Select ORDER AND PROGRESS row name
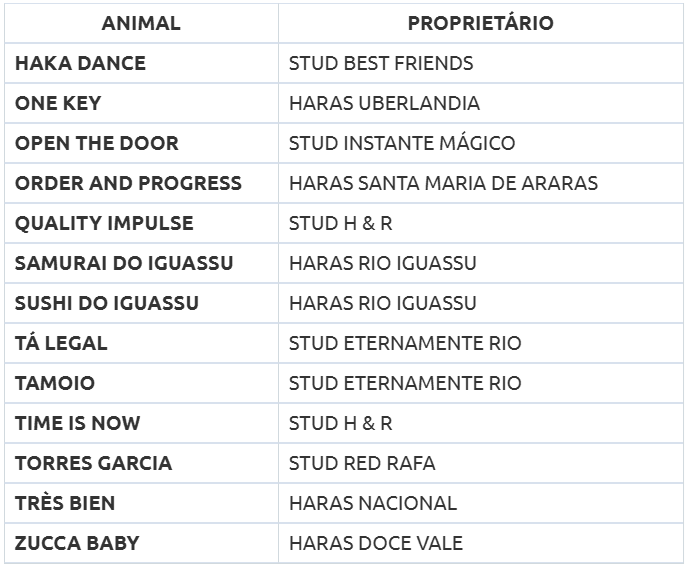Screen dimensions: 686x567 128,183
